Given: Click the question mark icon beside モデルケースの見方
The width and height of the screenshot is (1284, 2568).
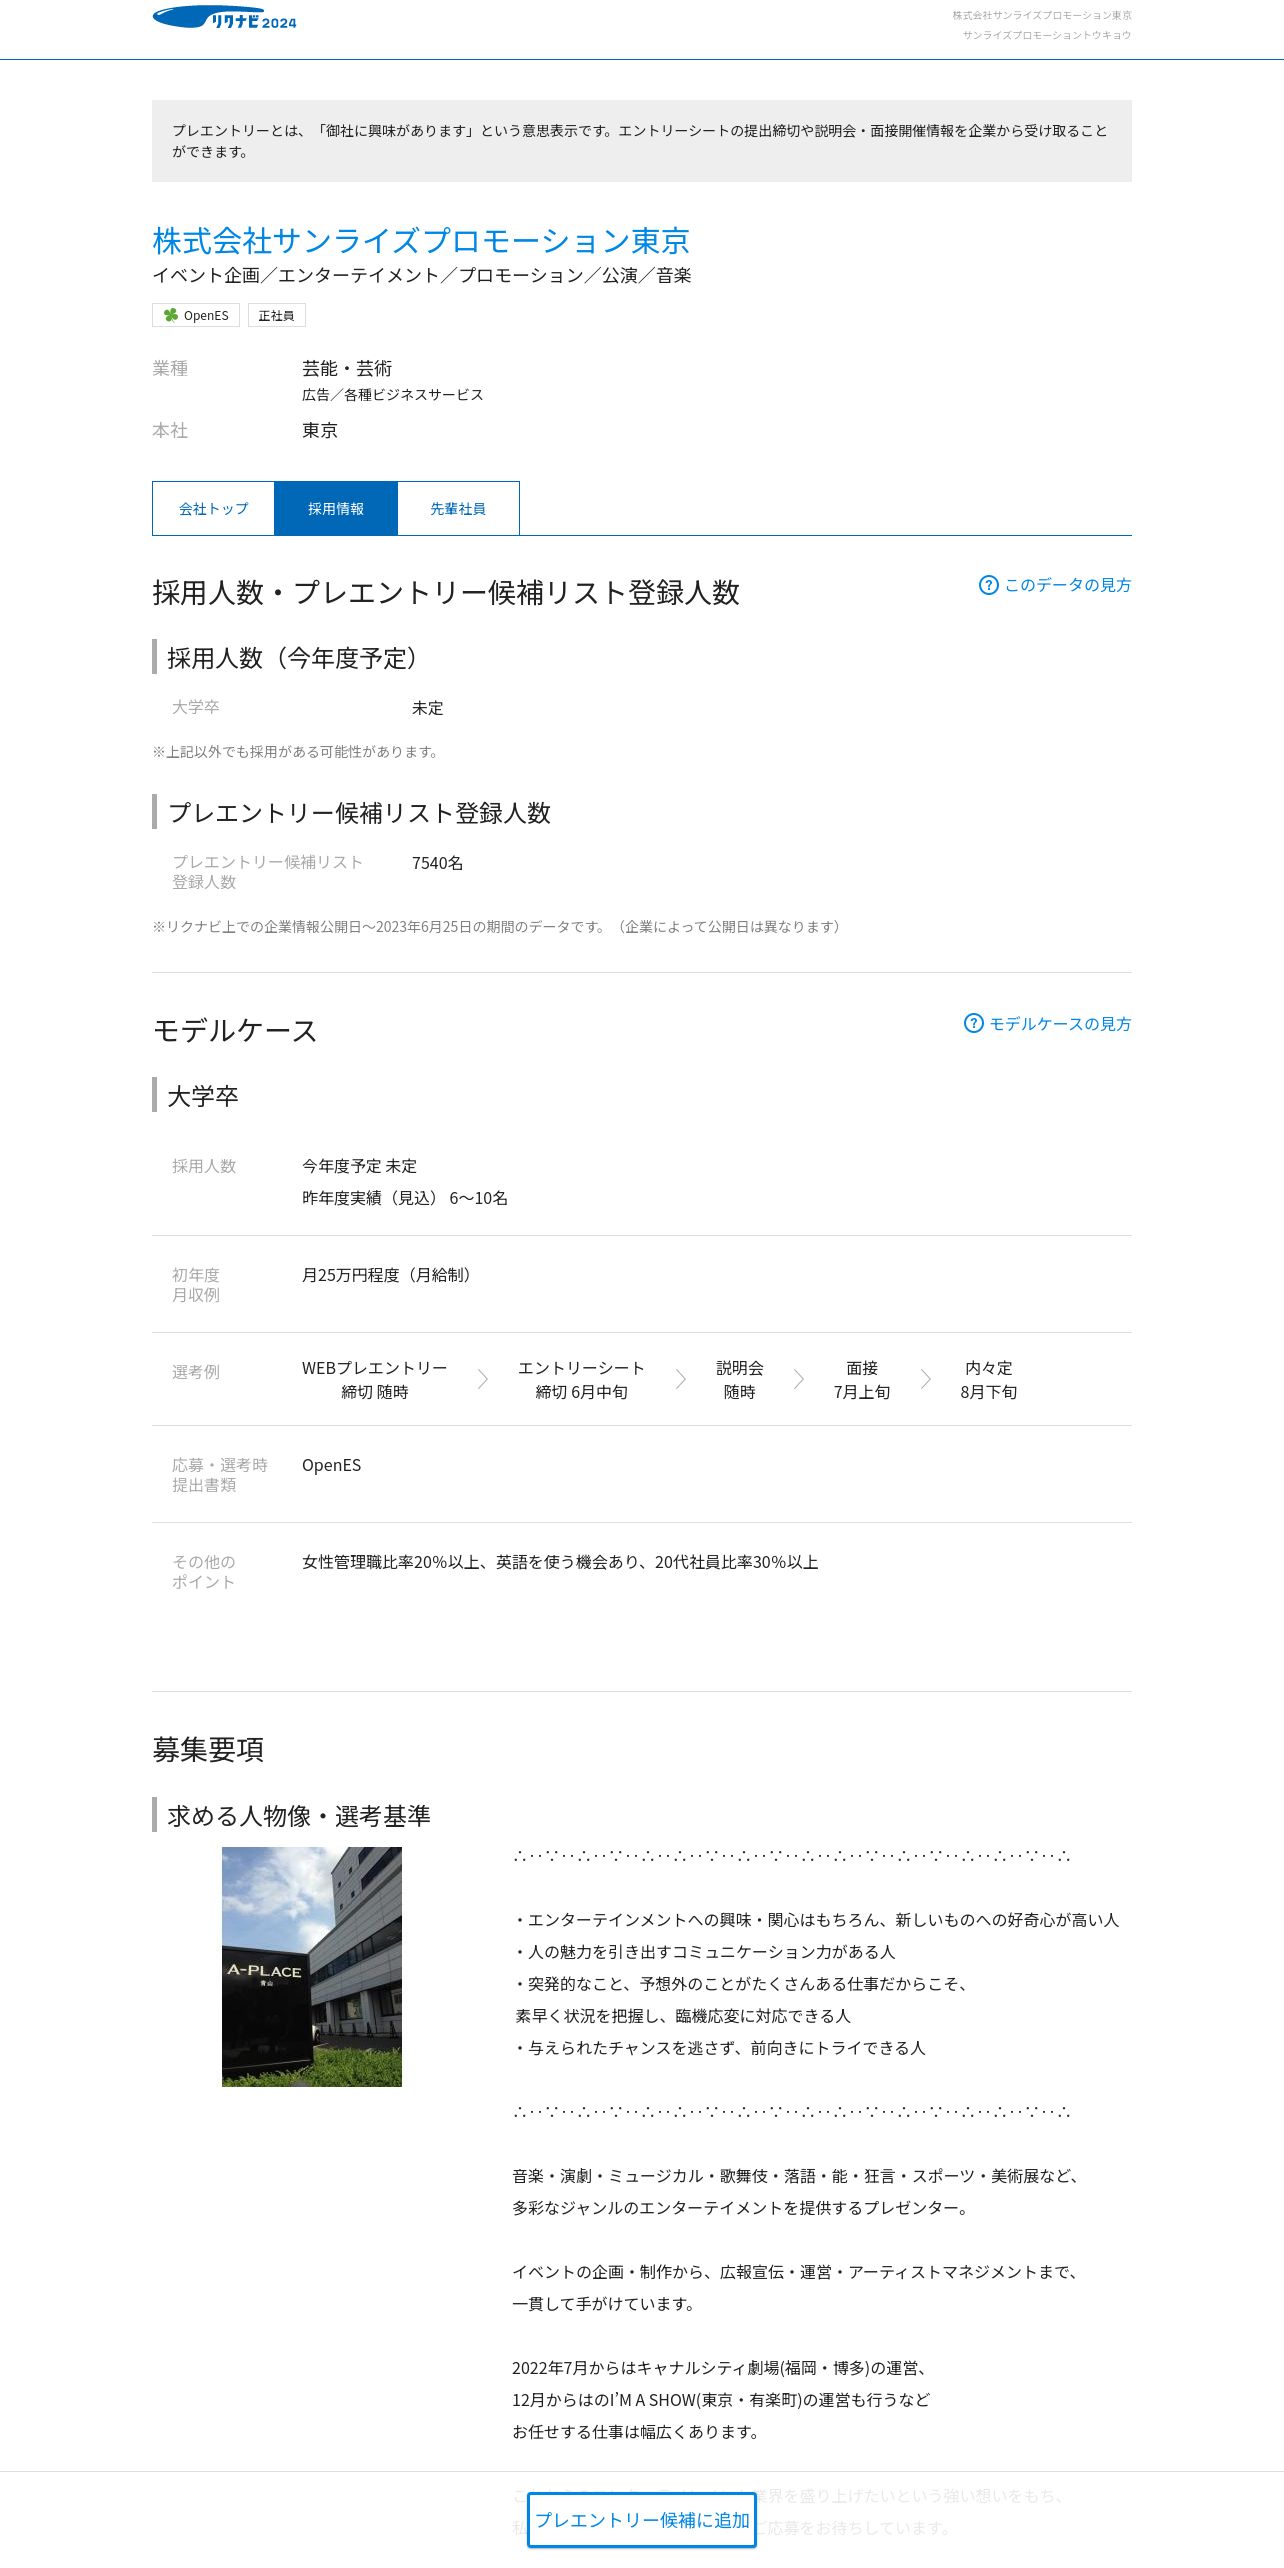Looking at the screenshot, I should click(973, 1023).
